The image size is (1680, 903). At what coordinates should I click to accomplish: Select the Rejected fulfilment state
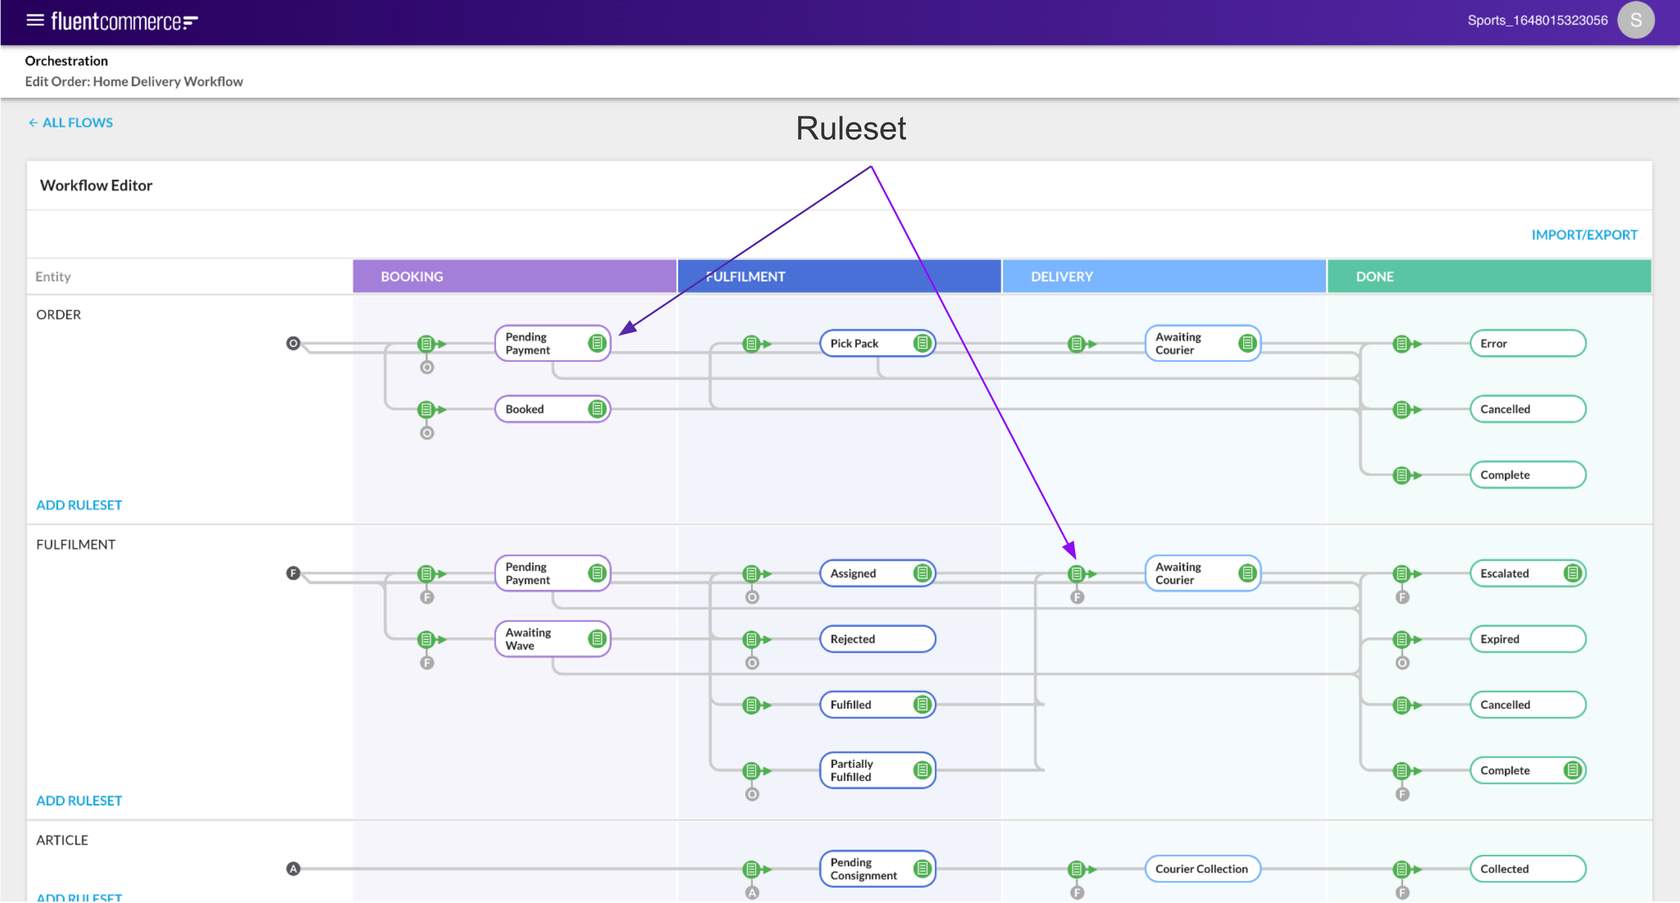(x=876, y=639)
